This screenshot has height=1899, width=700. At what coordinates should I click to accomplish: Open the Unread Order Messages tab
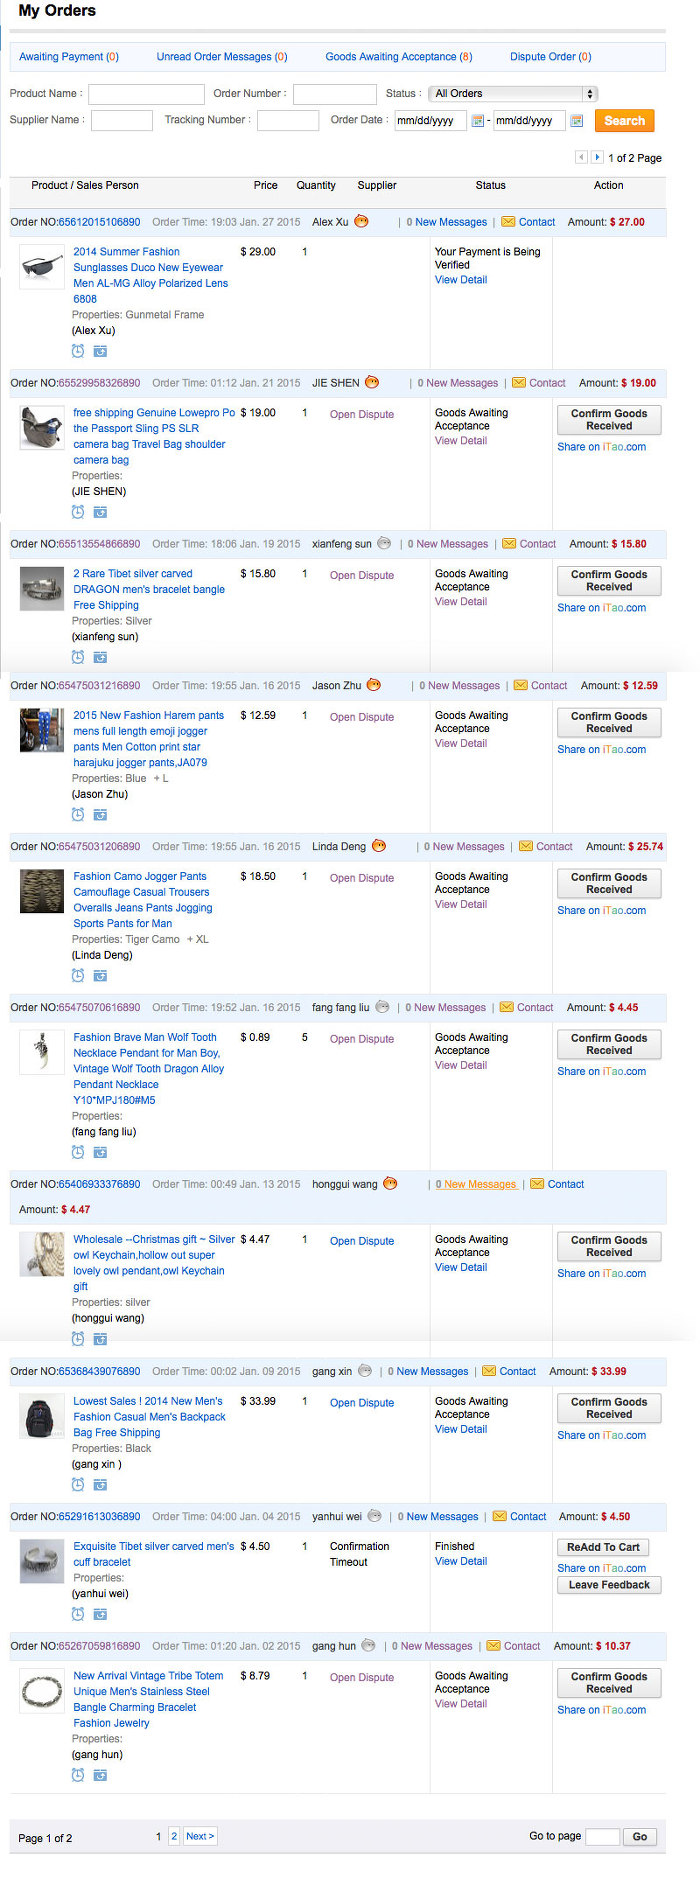coord(221,57)
